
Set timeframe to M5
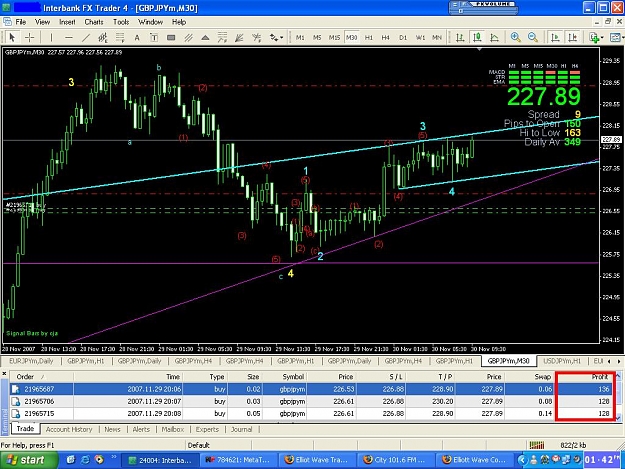click(x=317, y=37)
